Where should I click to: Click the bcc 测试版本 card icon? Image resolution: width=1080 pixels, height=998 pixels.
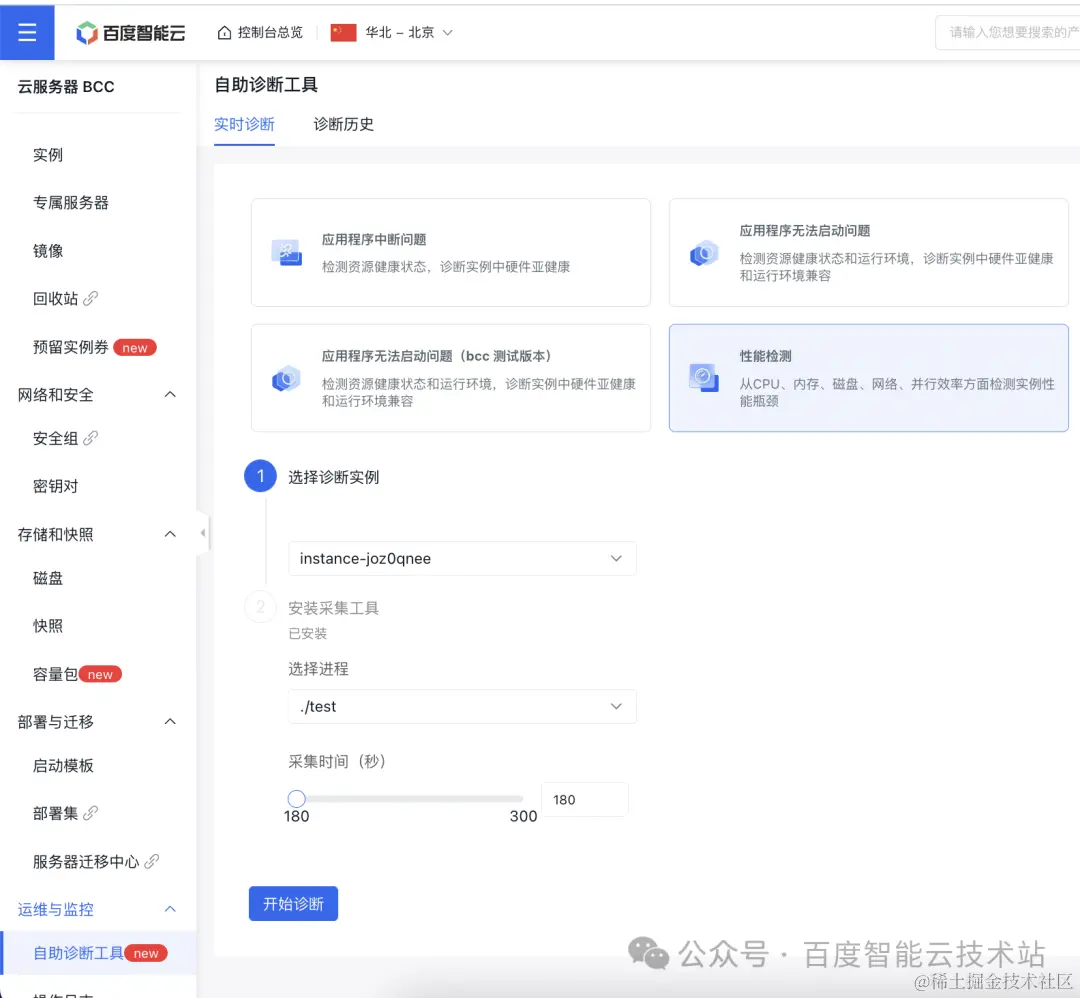tap(287, 378)
